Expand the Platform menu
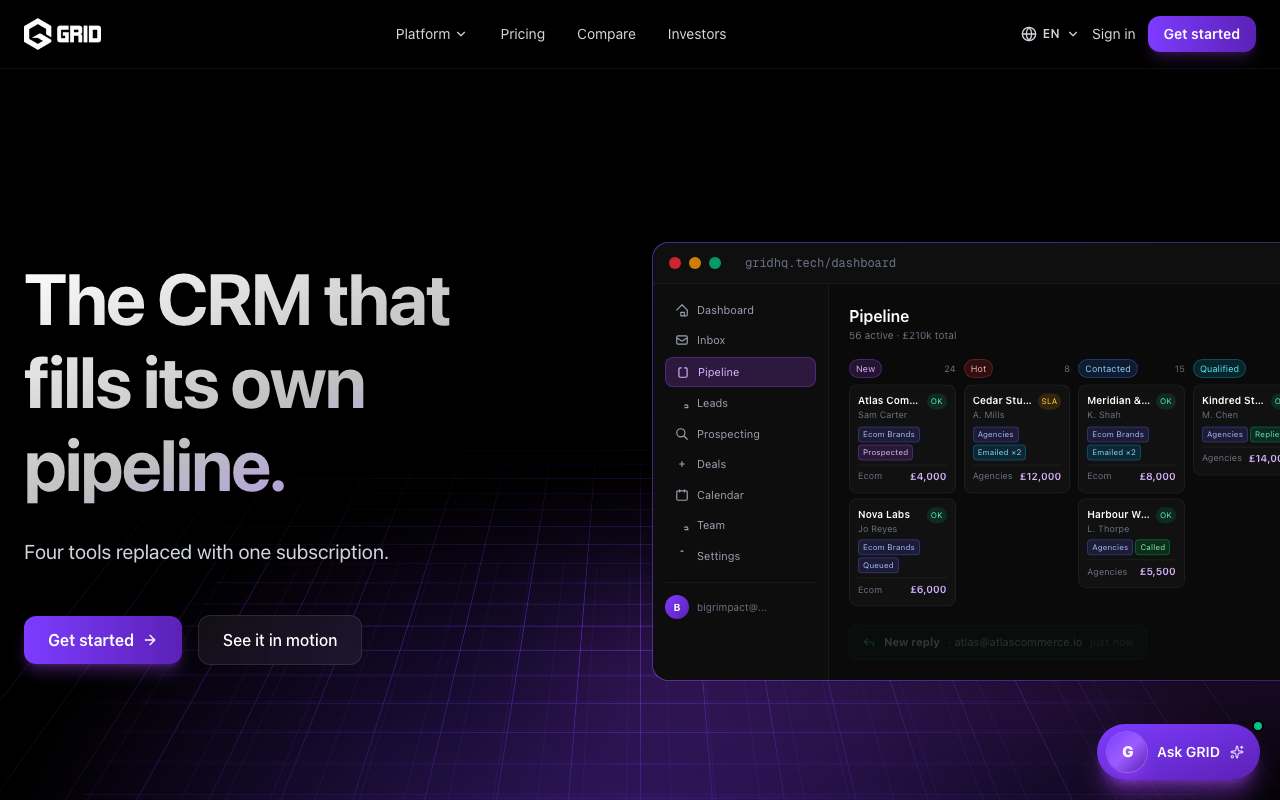This screenshot has height=800, width=1280. point(431,34)
